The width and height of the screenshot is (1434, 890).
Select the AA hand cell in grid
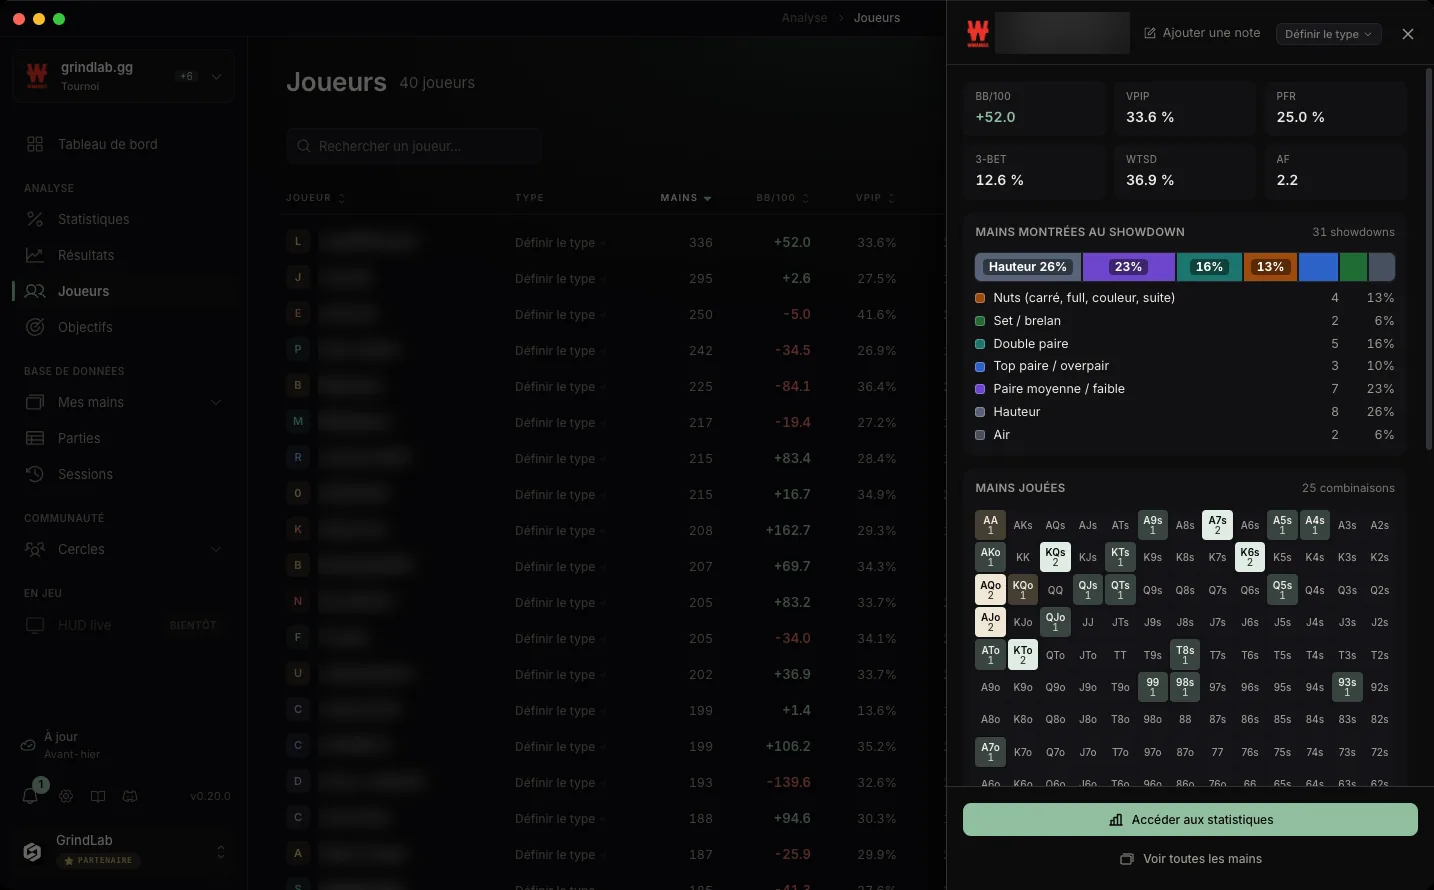point(990,525)
